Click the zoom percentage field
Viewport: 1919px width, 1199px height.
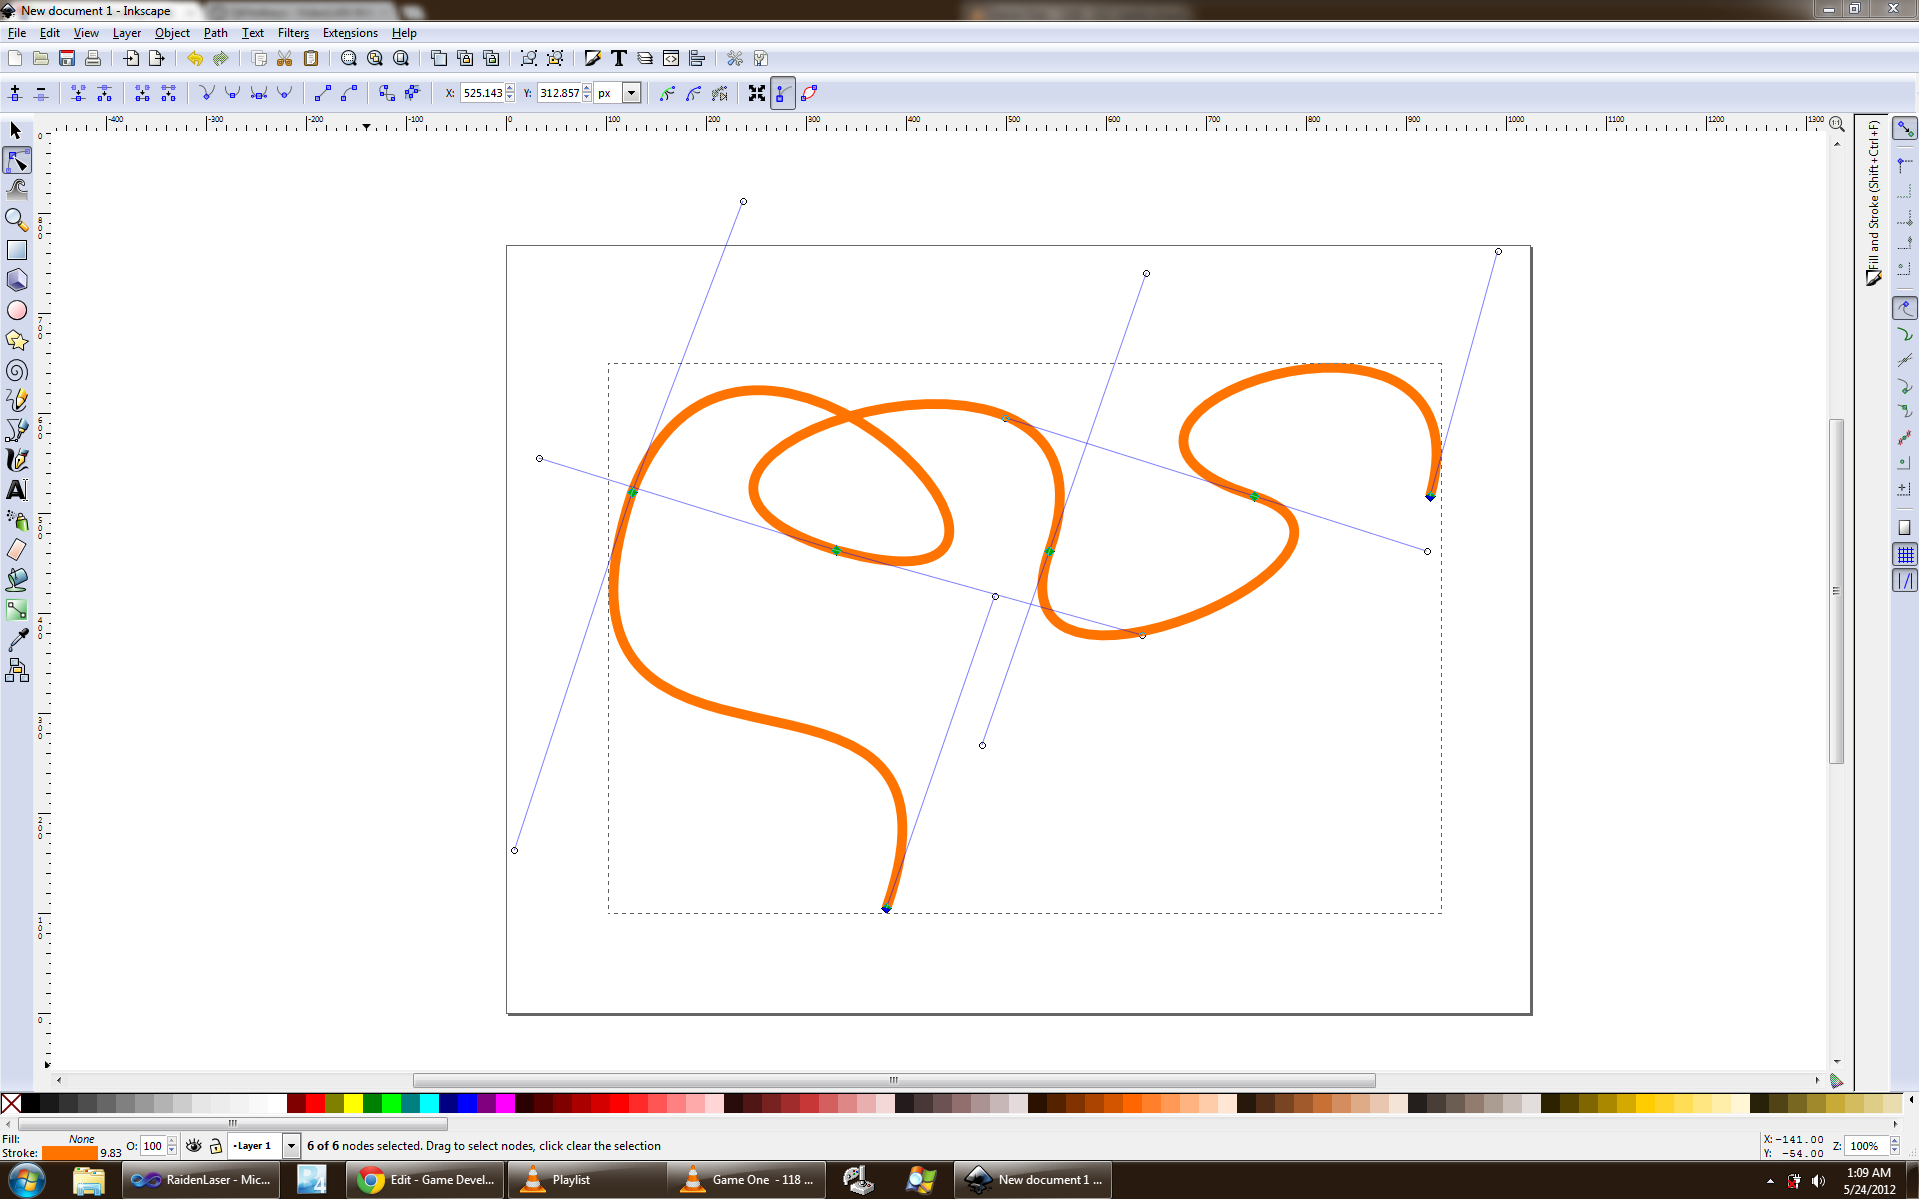click(x=1866, y=1146)
